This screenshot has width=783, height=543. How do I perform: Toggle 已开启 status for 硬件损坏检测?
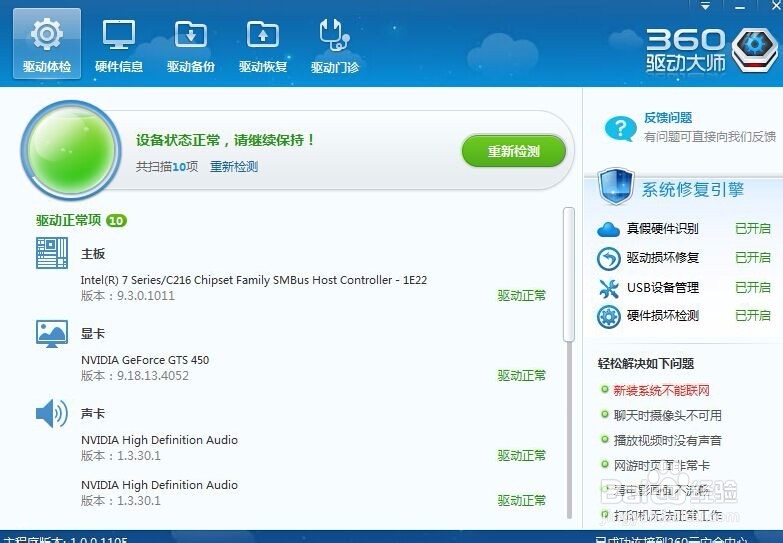[x=753, y=316]
